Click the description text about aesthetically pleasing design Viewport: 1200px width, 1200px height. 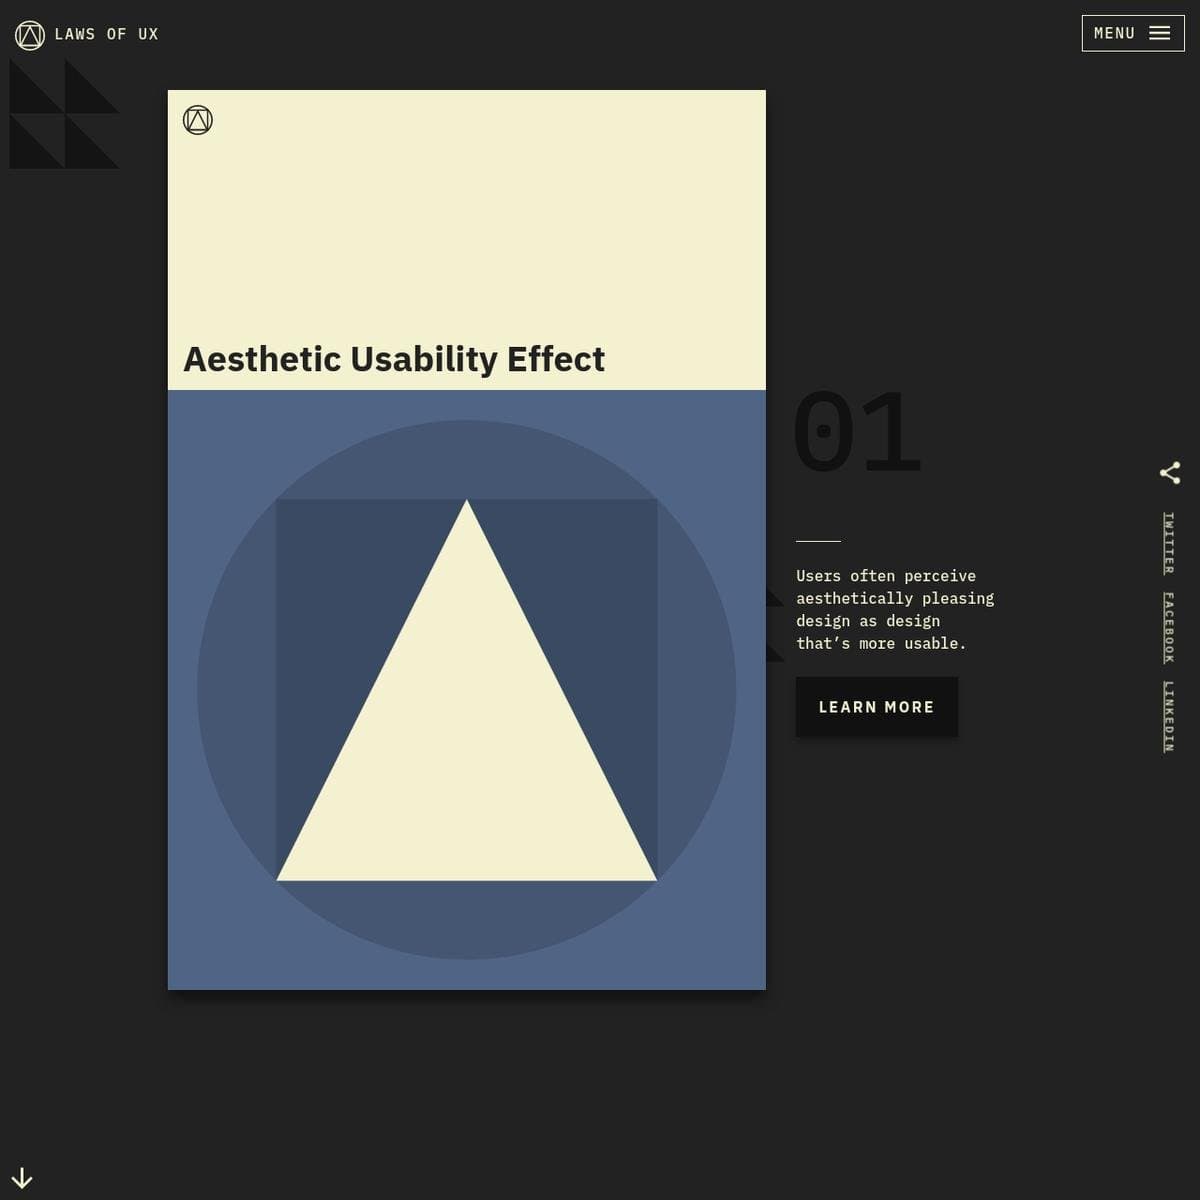tap(894, 609)
